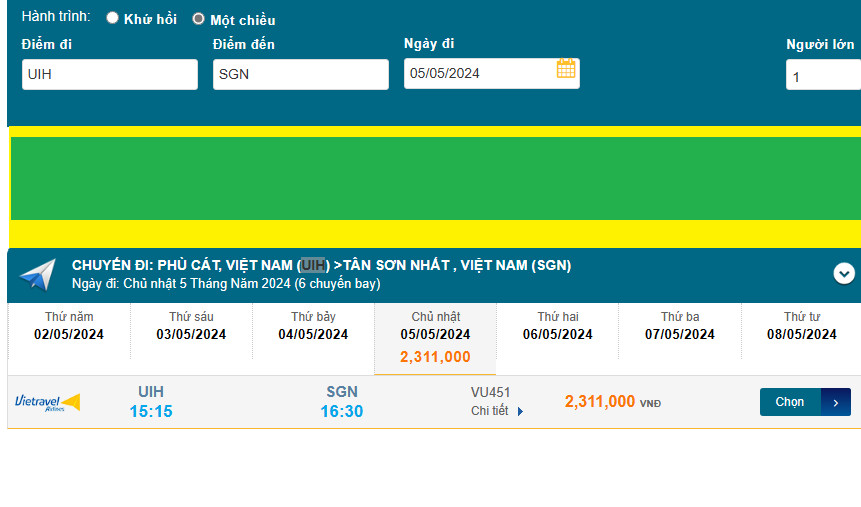
Task: Switch to Thứ bảy 04/05/2024 date tab
Action: click(313, 327)
